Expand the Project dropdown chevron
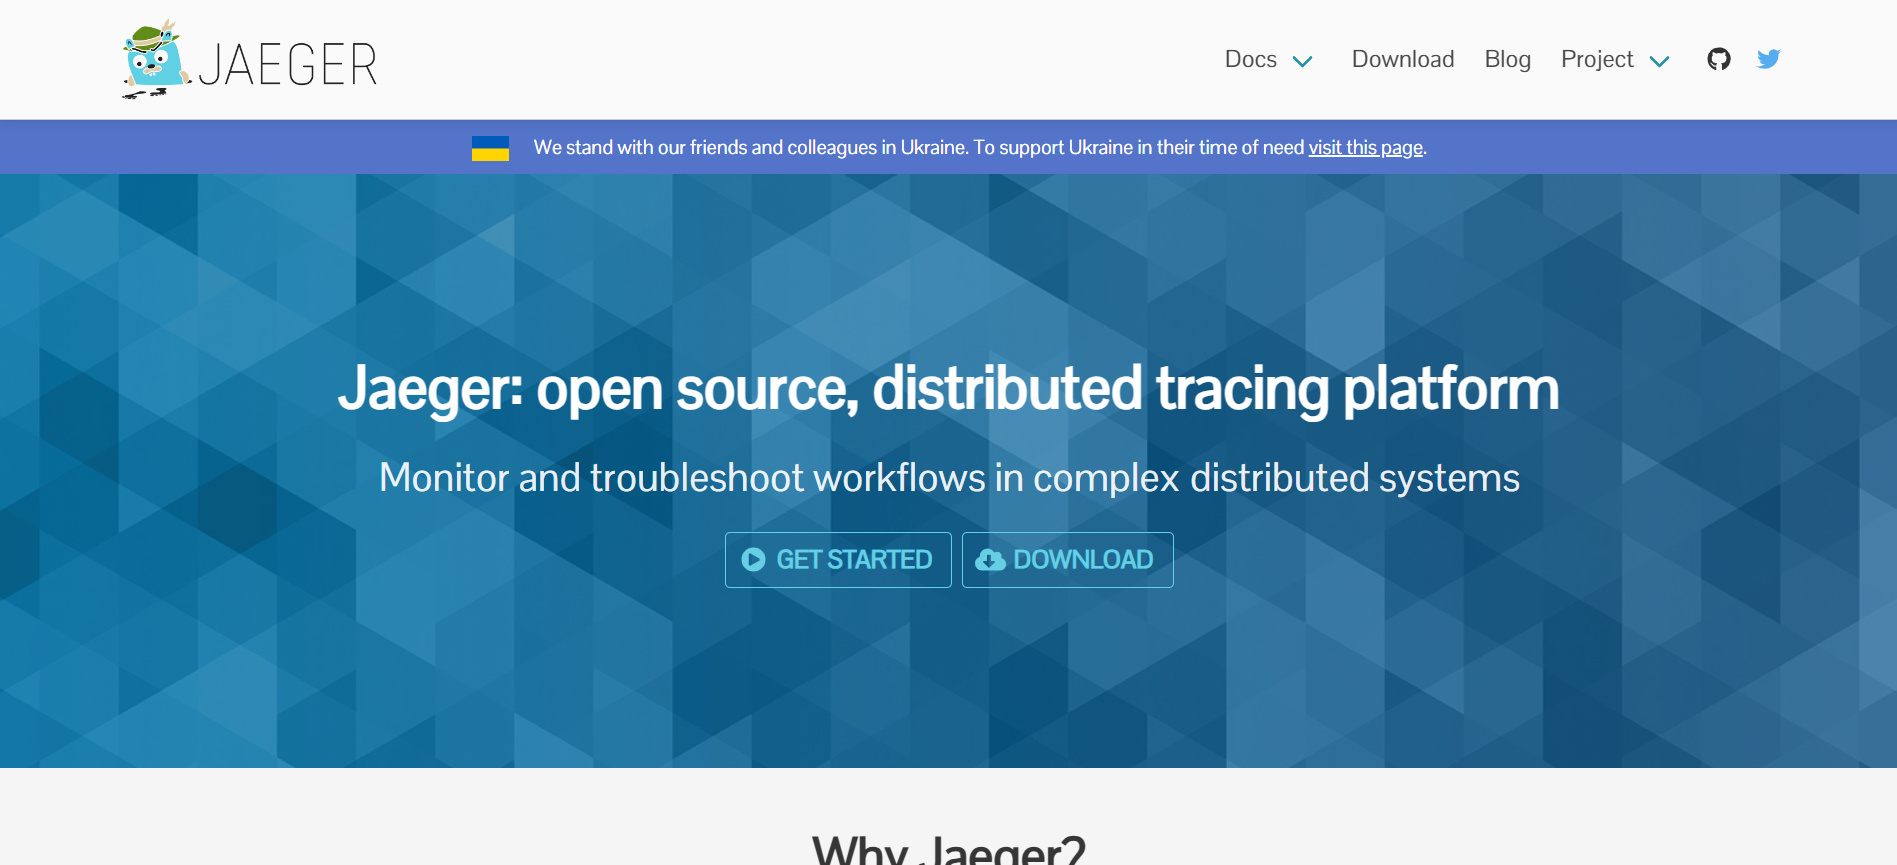The height and width of the screenshot is (865, 1897). [x=1659, y=61]
